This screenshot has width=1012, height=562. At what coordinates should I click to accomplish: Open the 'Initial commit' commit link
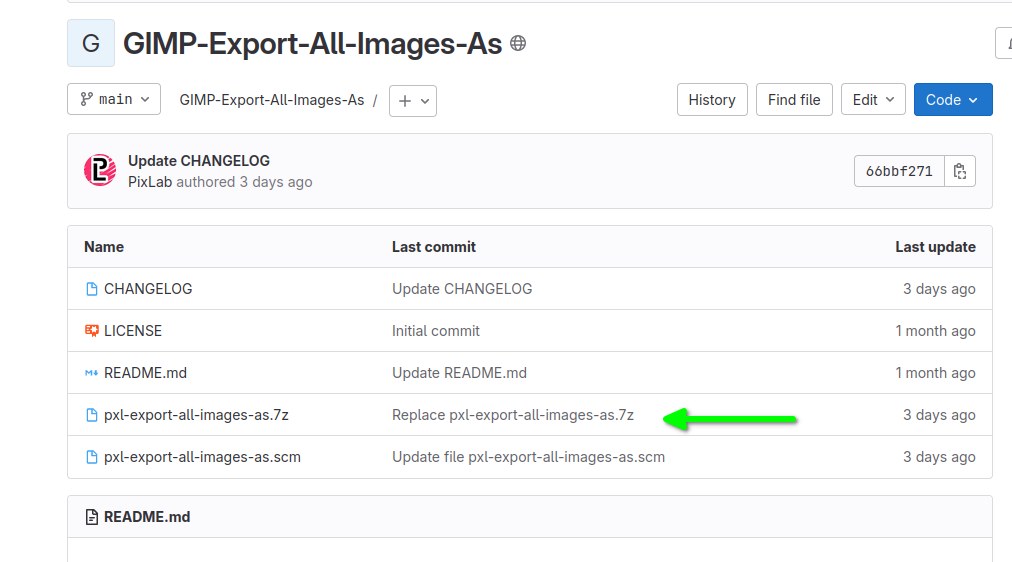436,331
